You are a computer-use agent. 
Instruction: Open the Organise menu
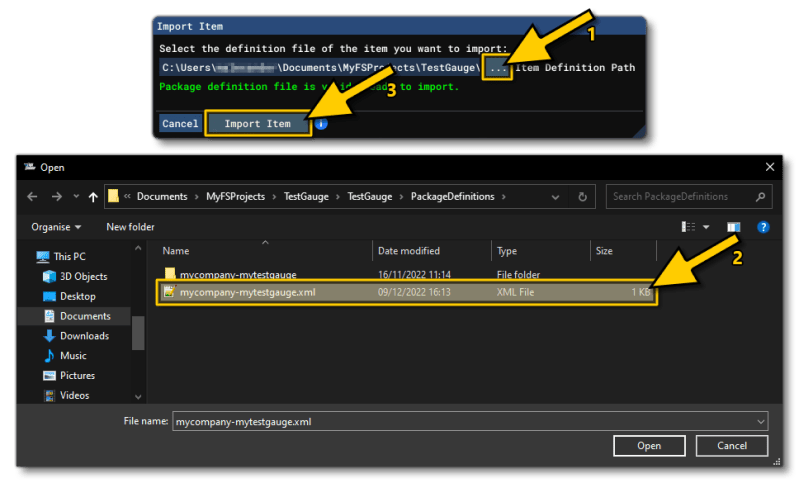(56, 227)
